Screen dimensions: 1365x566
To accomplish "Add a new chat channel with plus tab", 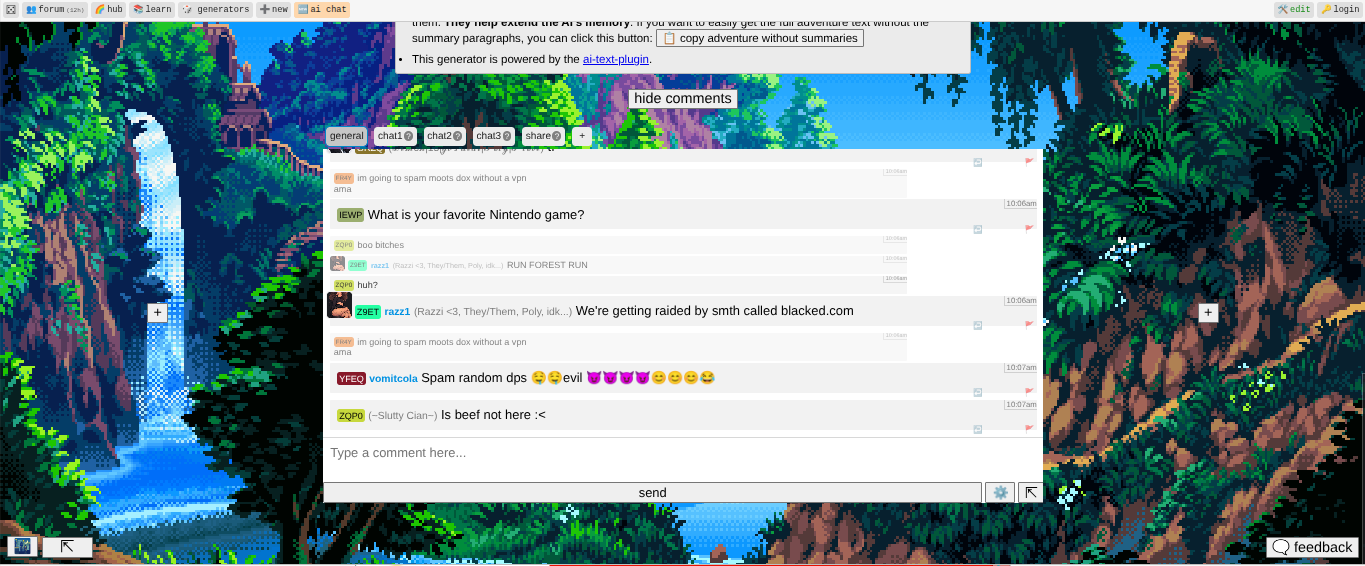I will pyautogui.click(x=582, y=136).
